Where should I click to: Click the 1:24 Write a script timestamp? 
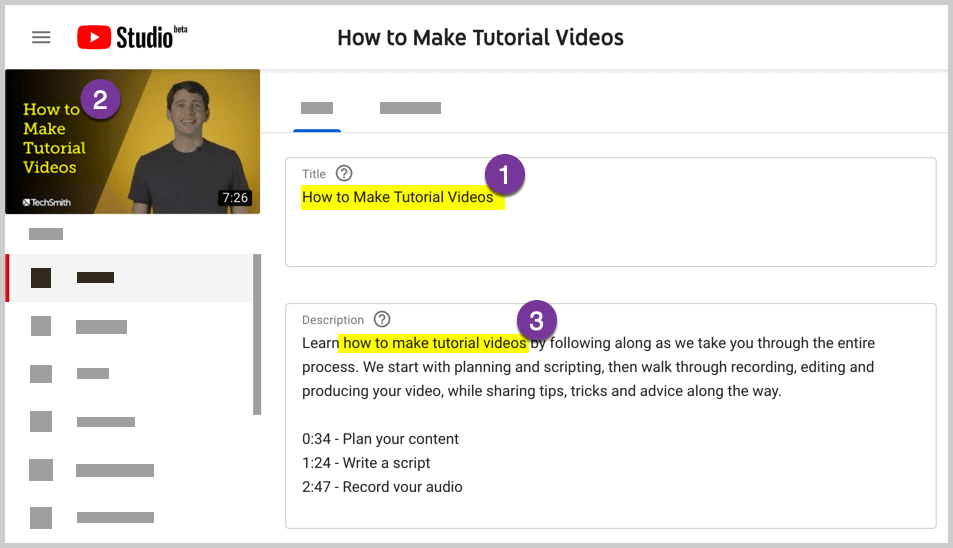click(x=366, y=463)
